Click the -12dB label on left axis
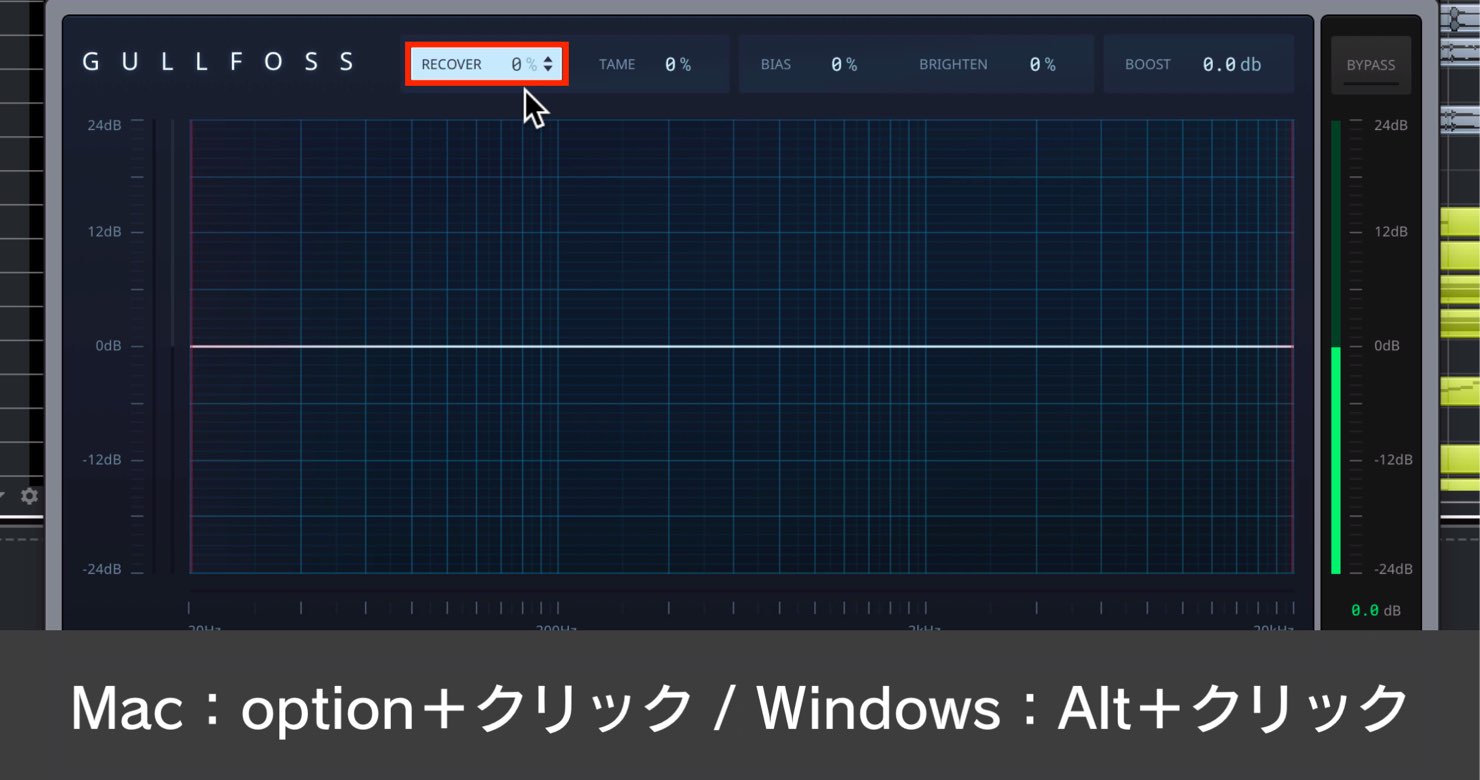This screenshot has width=1480, height=780. tap(102, 459)
